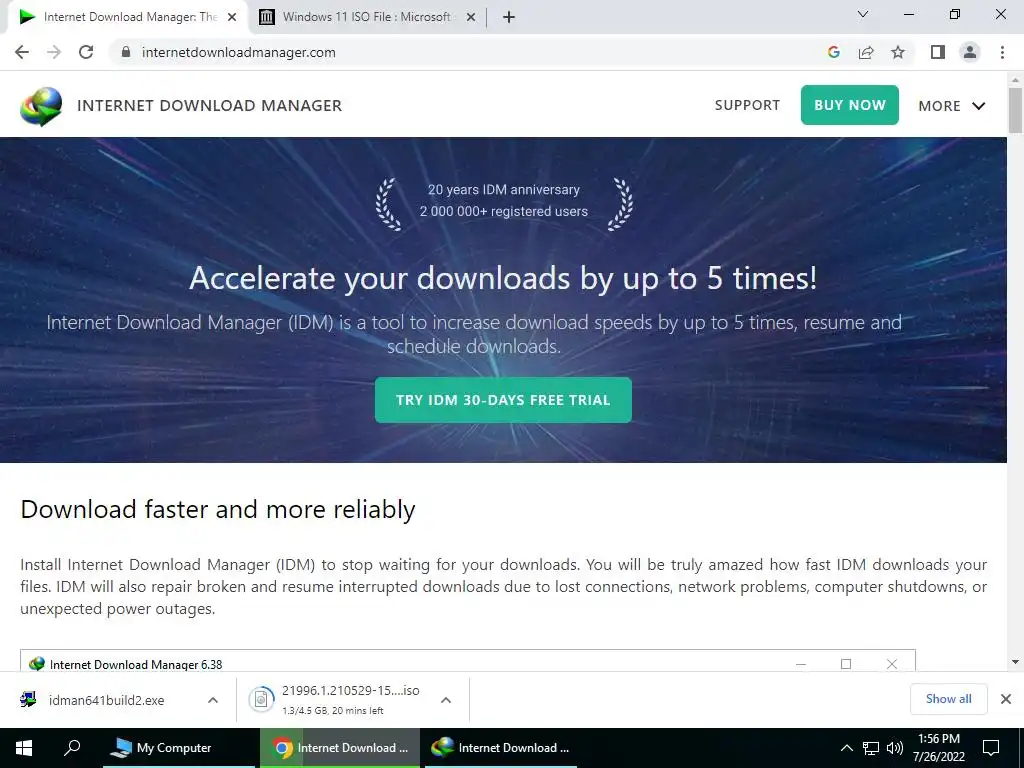Screen dimensions: 1024x768
Task: Click Show all downloads
Action: (948, 699)
